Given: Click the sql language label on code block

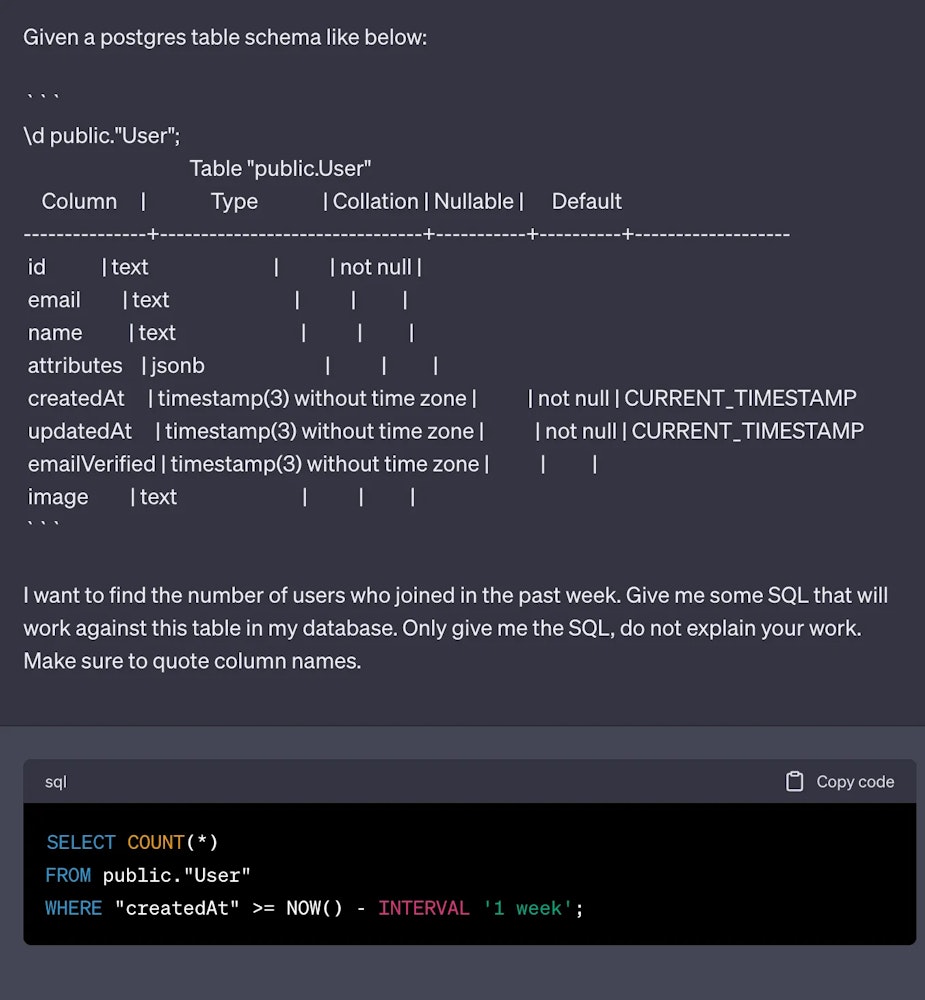Looking at the screenshot, I should [x=56, y=782].
